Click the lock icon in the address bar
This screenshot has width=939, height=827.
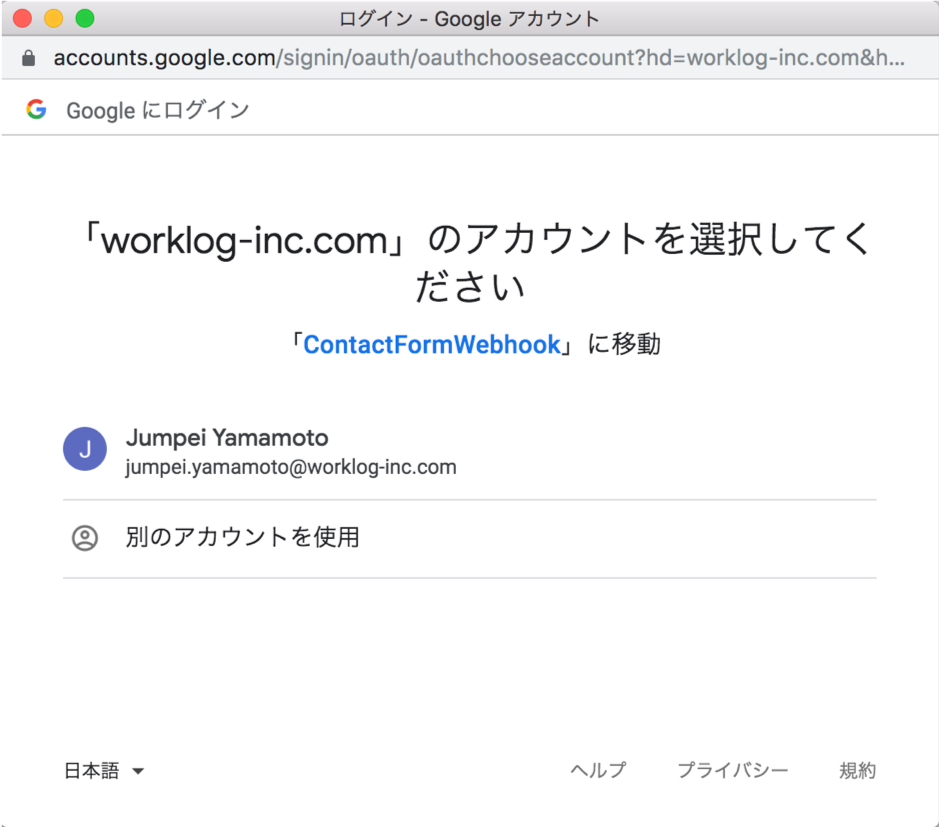(x=29, y=58)
